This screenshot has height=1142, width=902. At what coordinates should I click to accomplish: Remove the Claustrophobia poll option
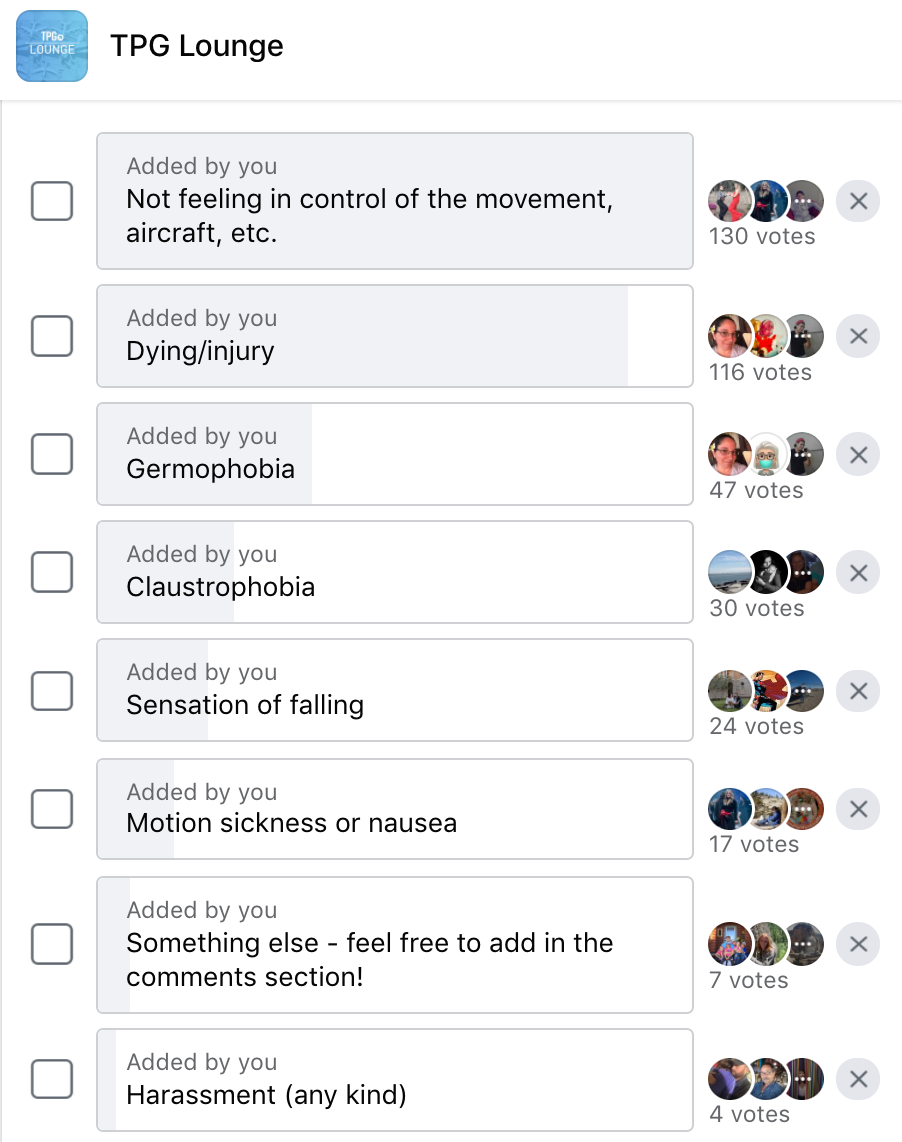coord(857,573)
